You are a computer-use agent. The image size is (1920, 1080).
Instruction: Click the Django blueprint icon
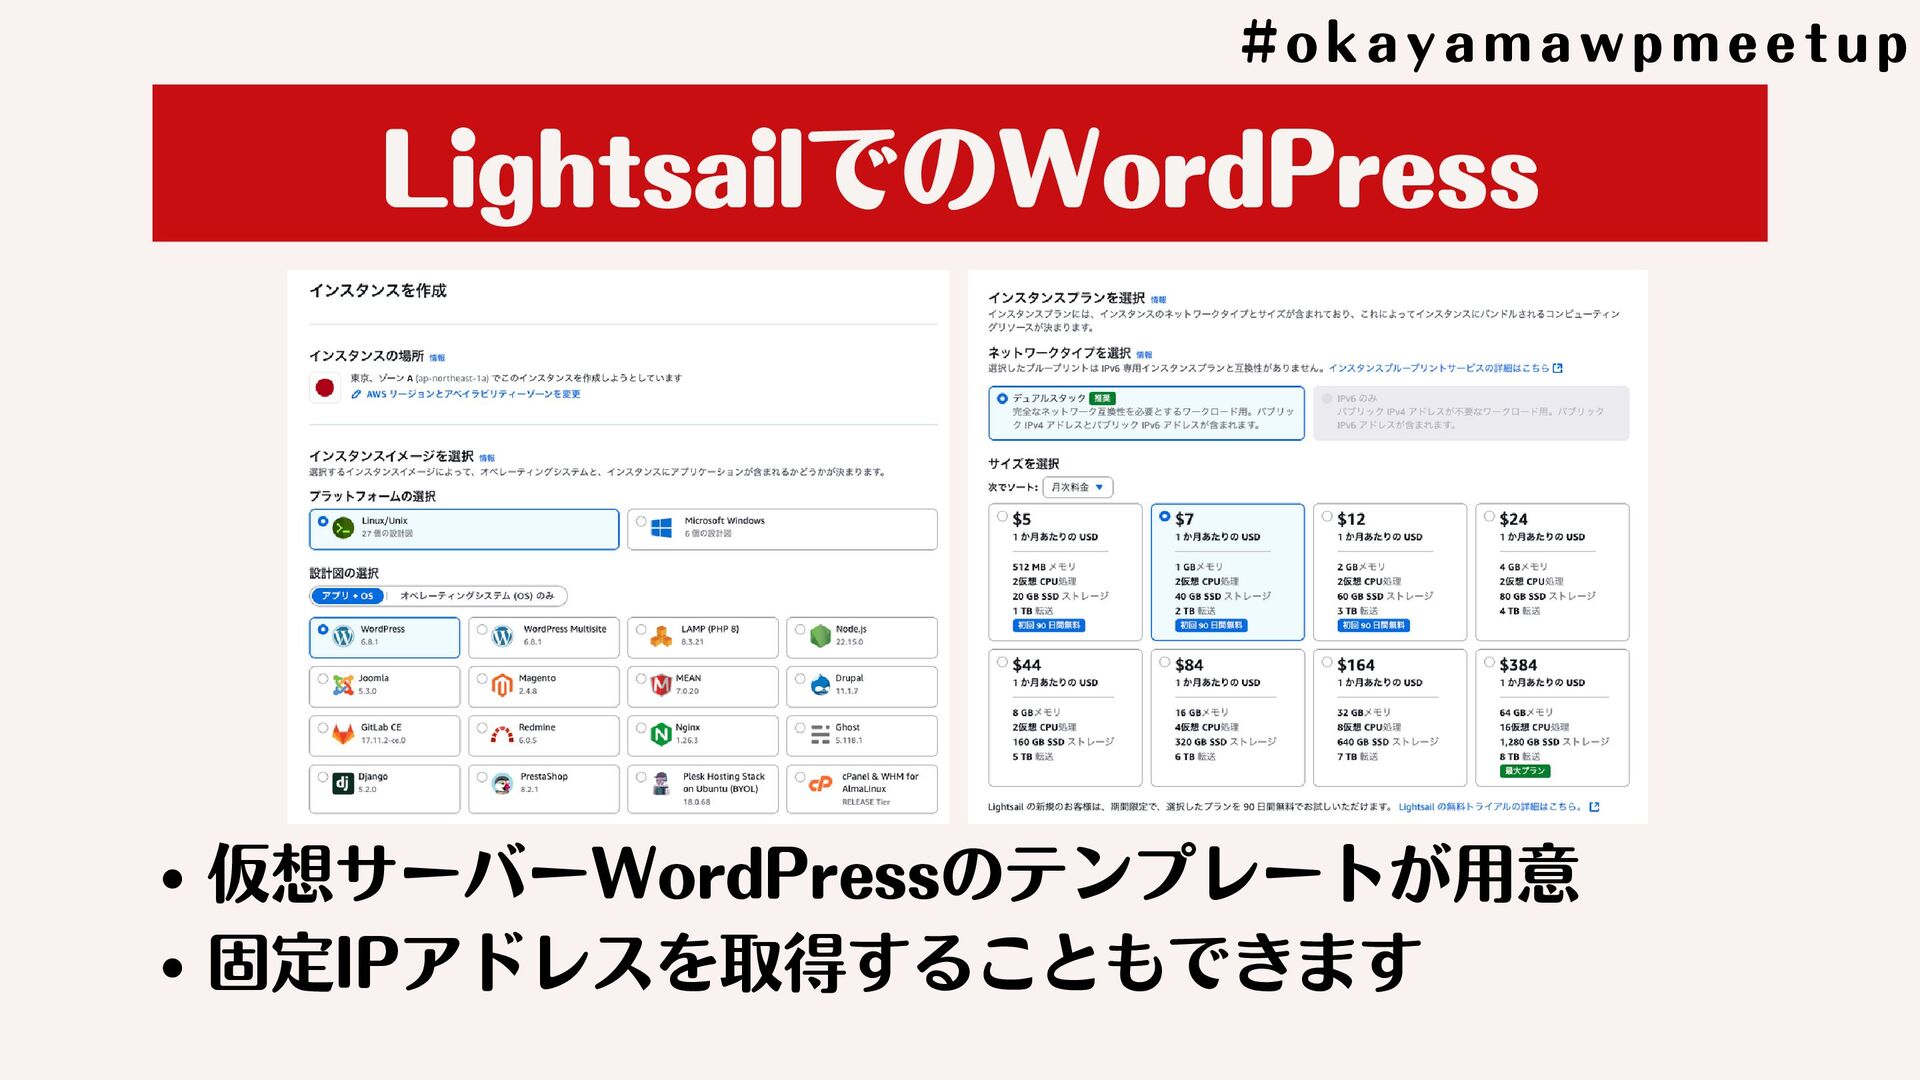pos(343,783)
